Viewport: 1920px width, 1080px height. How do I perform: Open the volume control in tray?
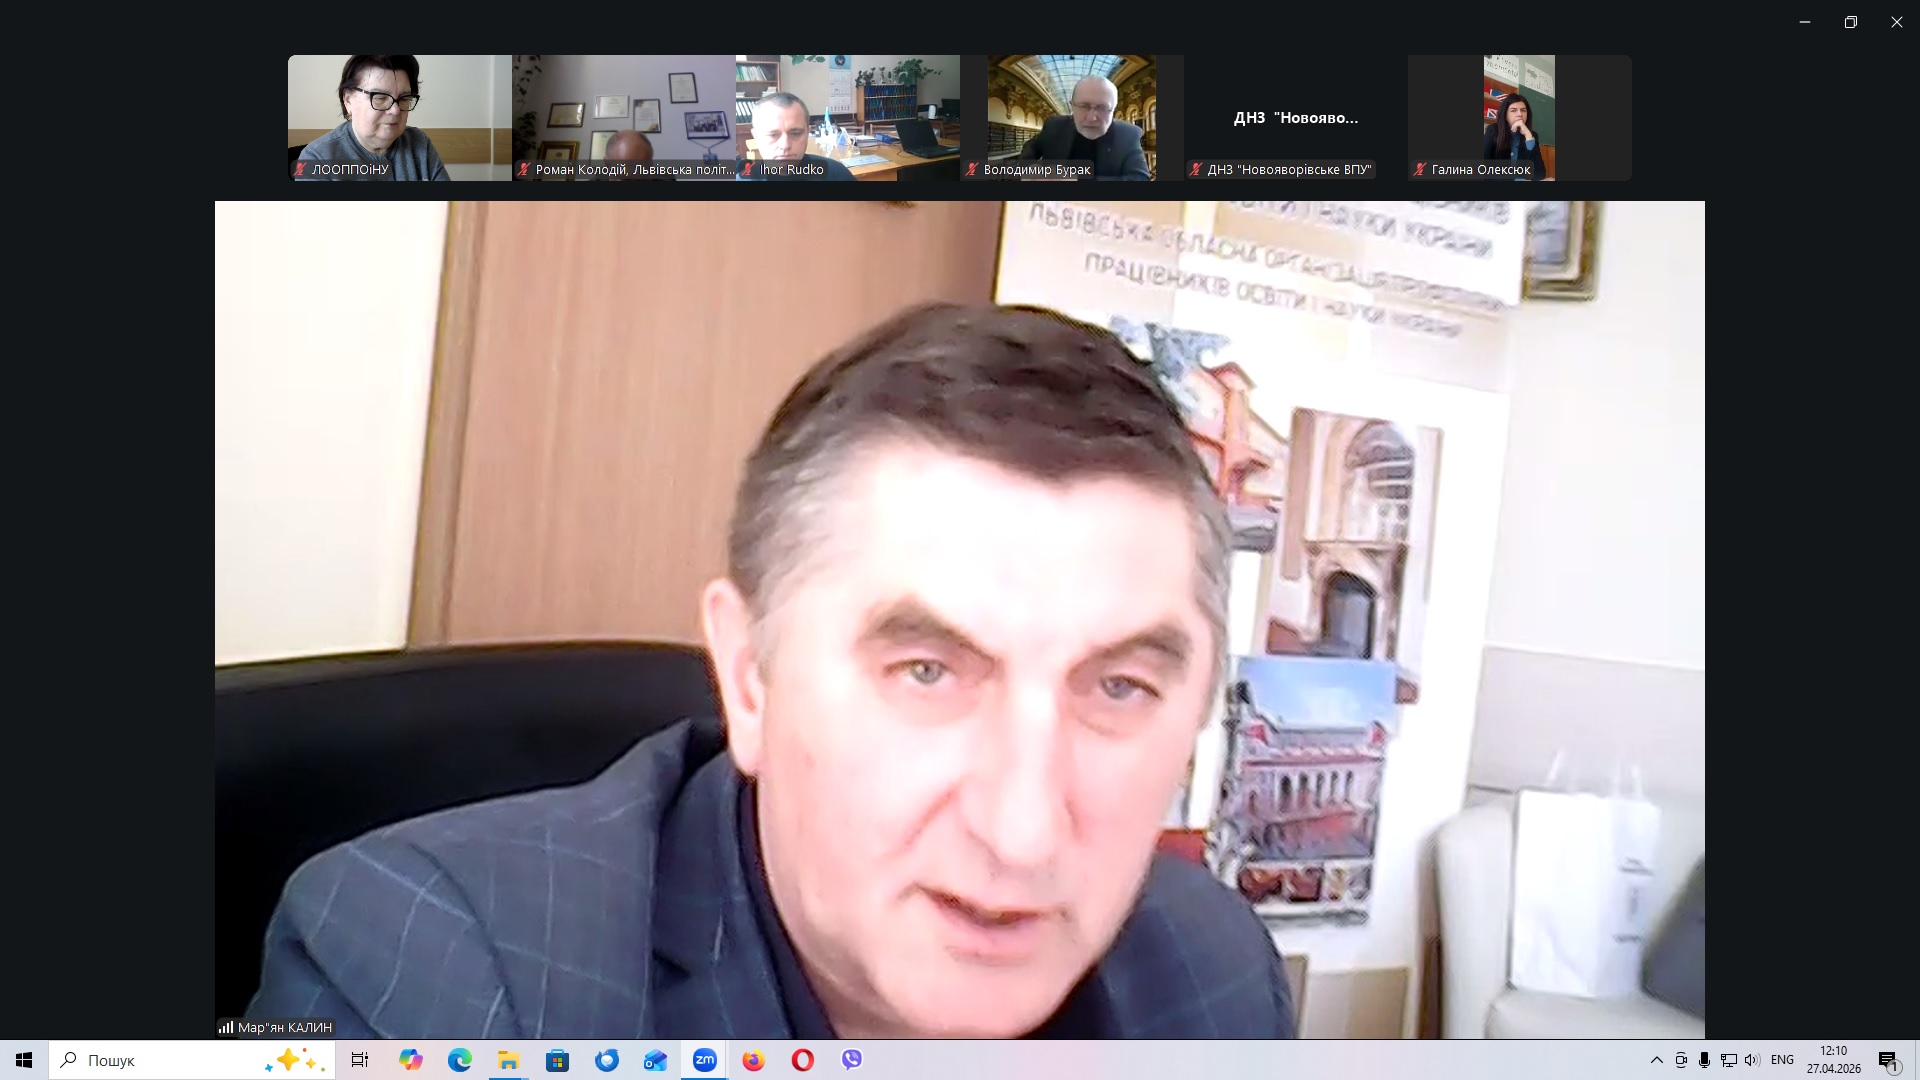tap(1752, 1060)
